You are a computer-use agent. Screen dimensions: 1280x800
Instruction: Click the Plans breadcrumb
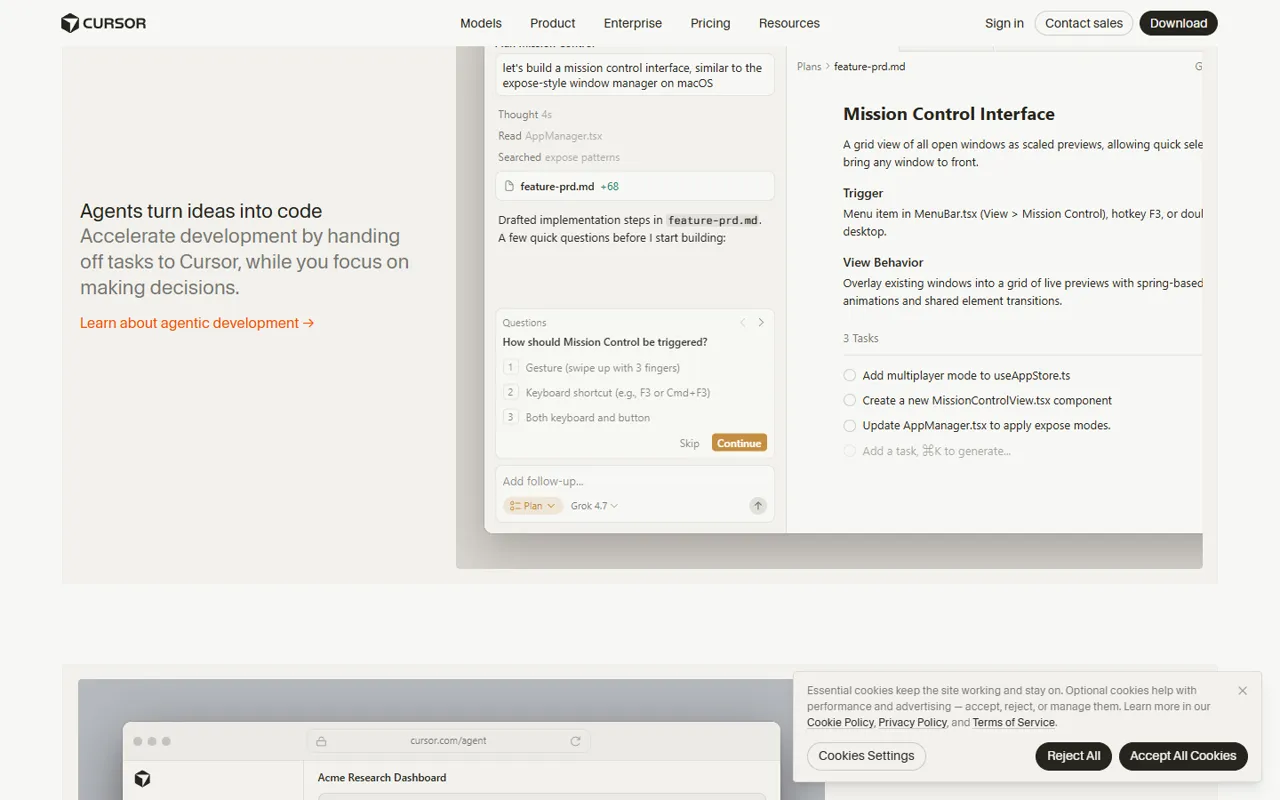point(809,67)
